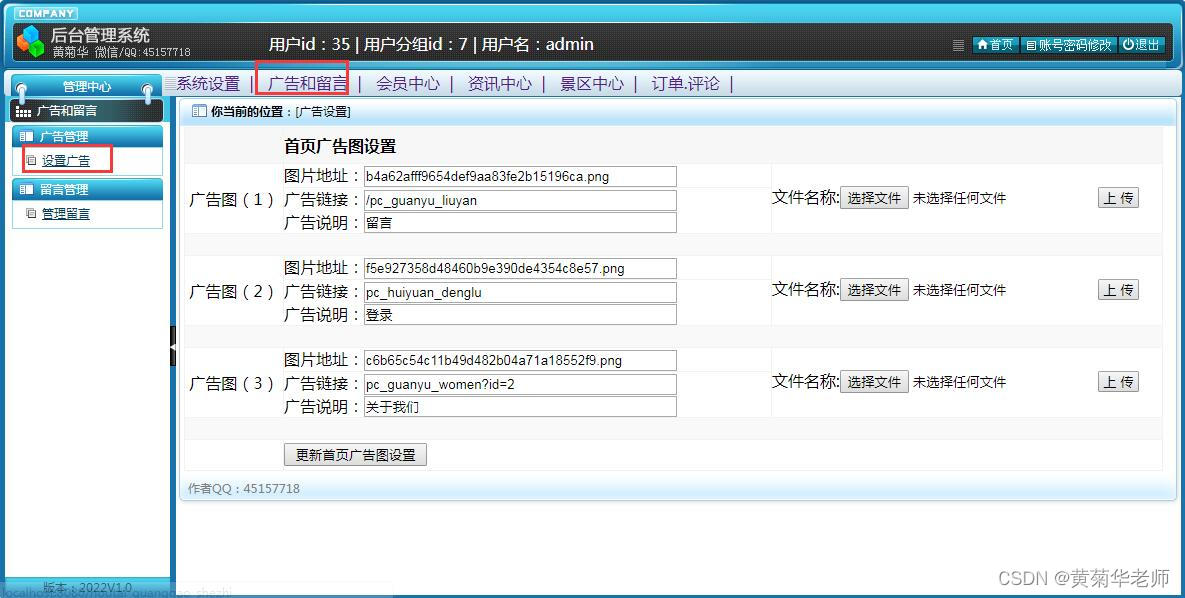
Task: Click 上传 button for 广告图 1
Action: click(1118, 198)
